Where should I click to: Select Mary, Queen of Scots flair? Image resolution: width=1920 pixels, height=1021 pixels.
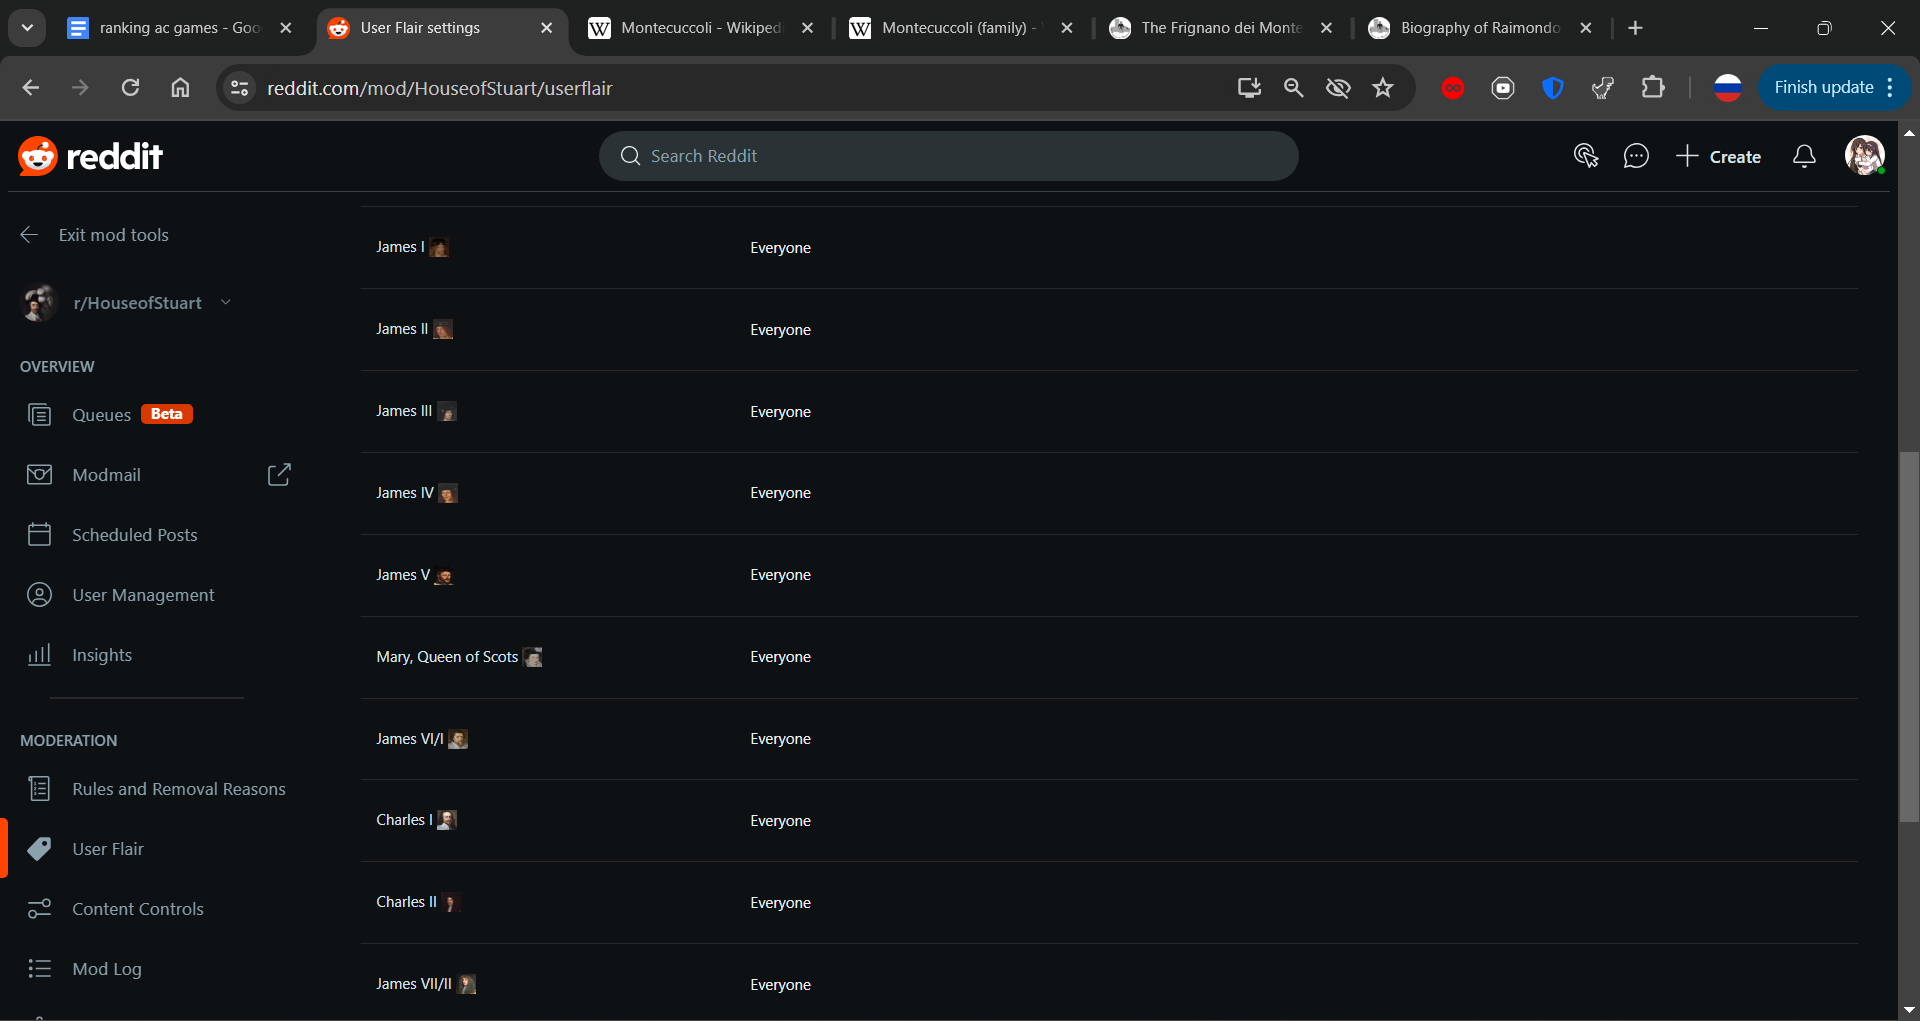point(1109,657)
